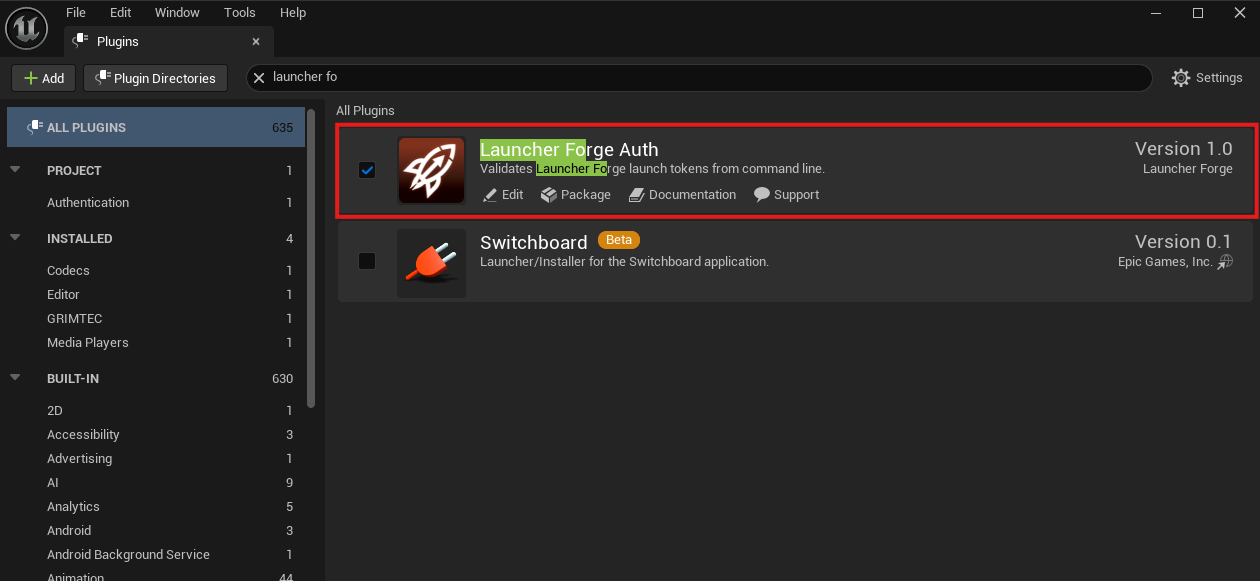The image size is (1260, 581).
Task: Click the plugin search field
Action: [699, 77]
